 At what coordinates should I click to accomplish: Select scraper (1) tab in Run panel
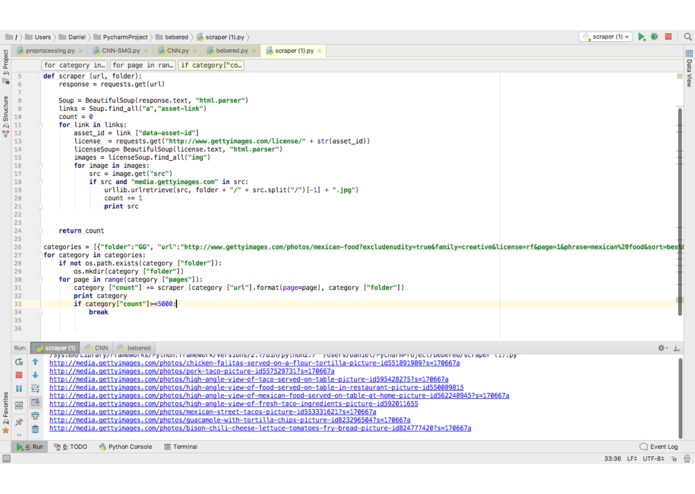[55, 348]
